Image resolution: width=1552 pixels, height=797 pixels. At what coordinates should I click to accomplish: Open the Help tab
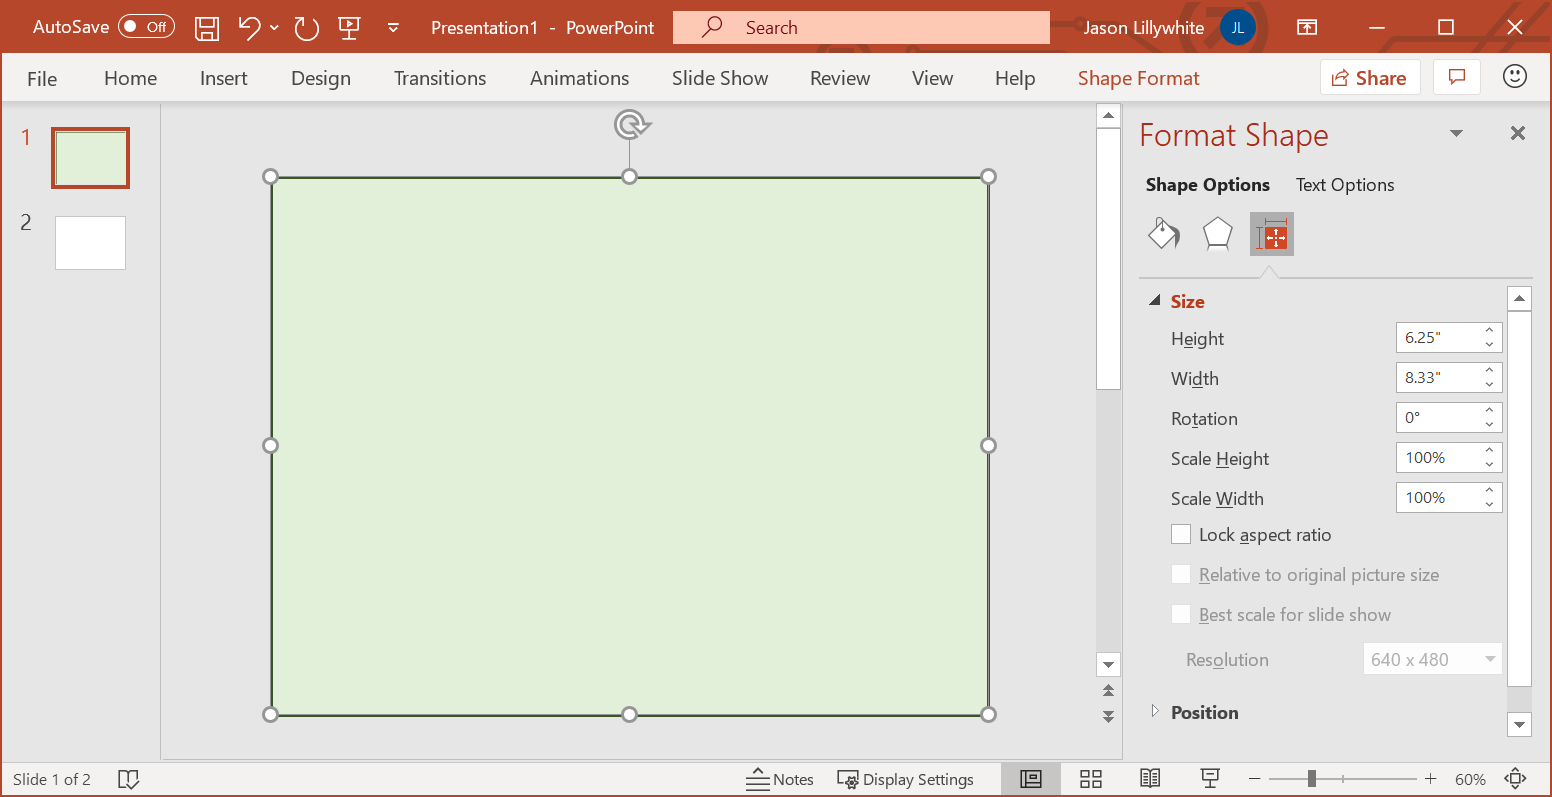tap(1015, 78)
